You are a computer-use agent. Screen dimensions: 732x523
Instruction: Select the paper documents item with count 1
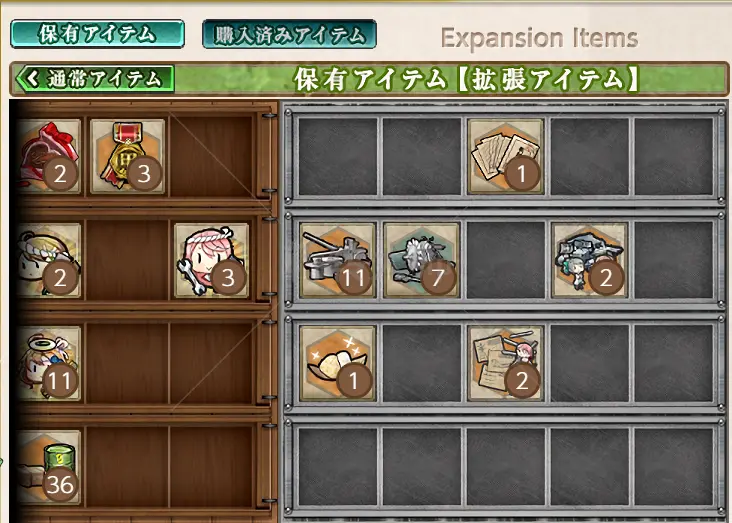pos(506,156)
